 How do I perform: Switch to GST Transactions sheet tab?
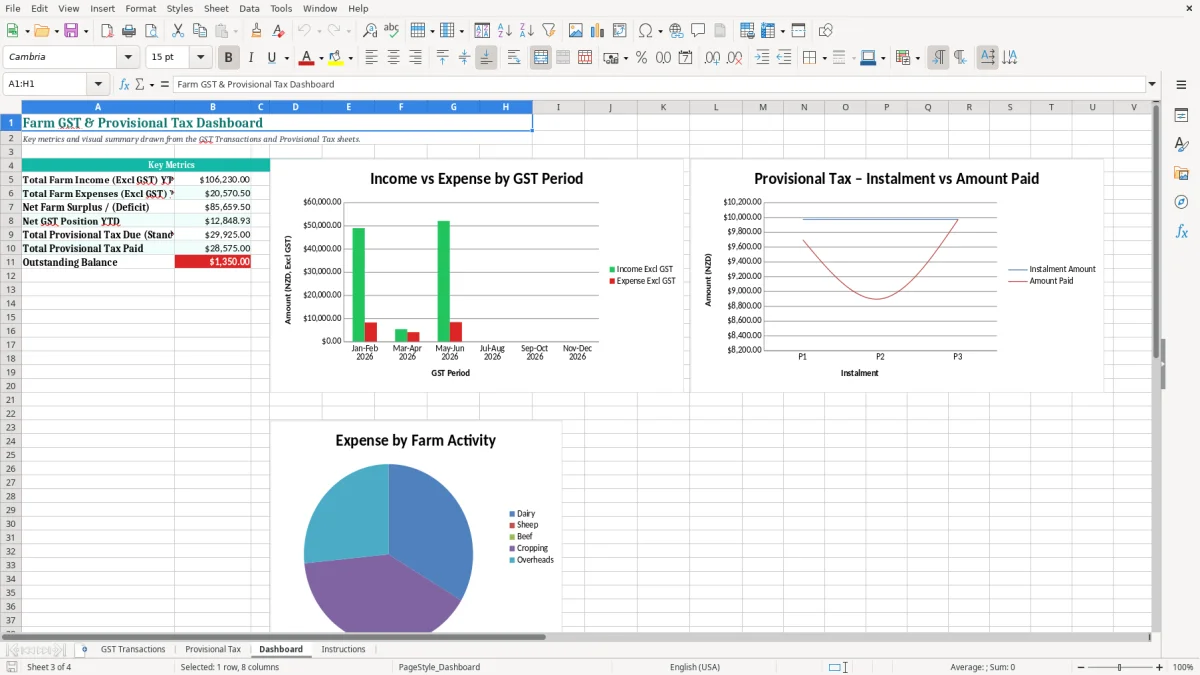(x=133, y=649)
